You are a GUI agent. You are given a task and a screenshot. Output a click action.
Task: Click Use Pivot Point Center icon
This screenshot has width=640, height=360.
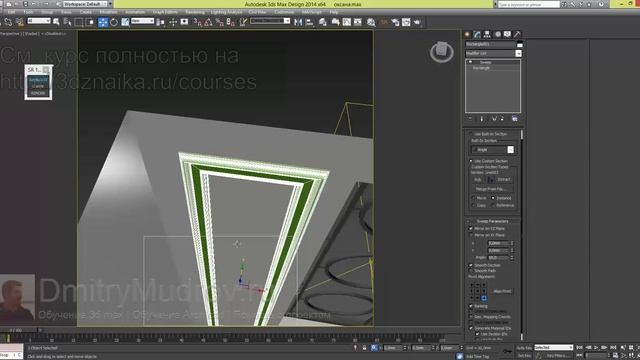point(160,22)
